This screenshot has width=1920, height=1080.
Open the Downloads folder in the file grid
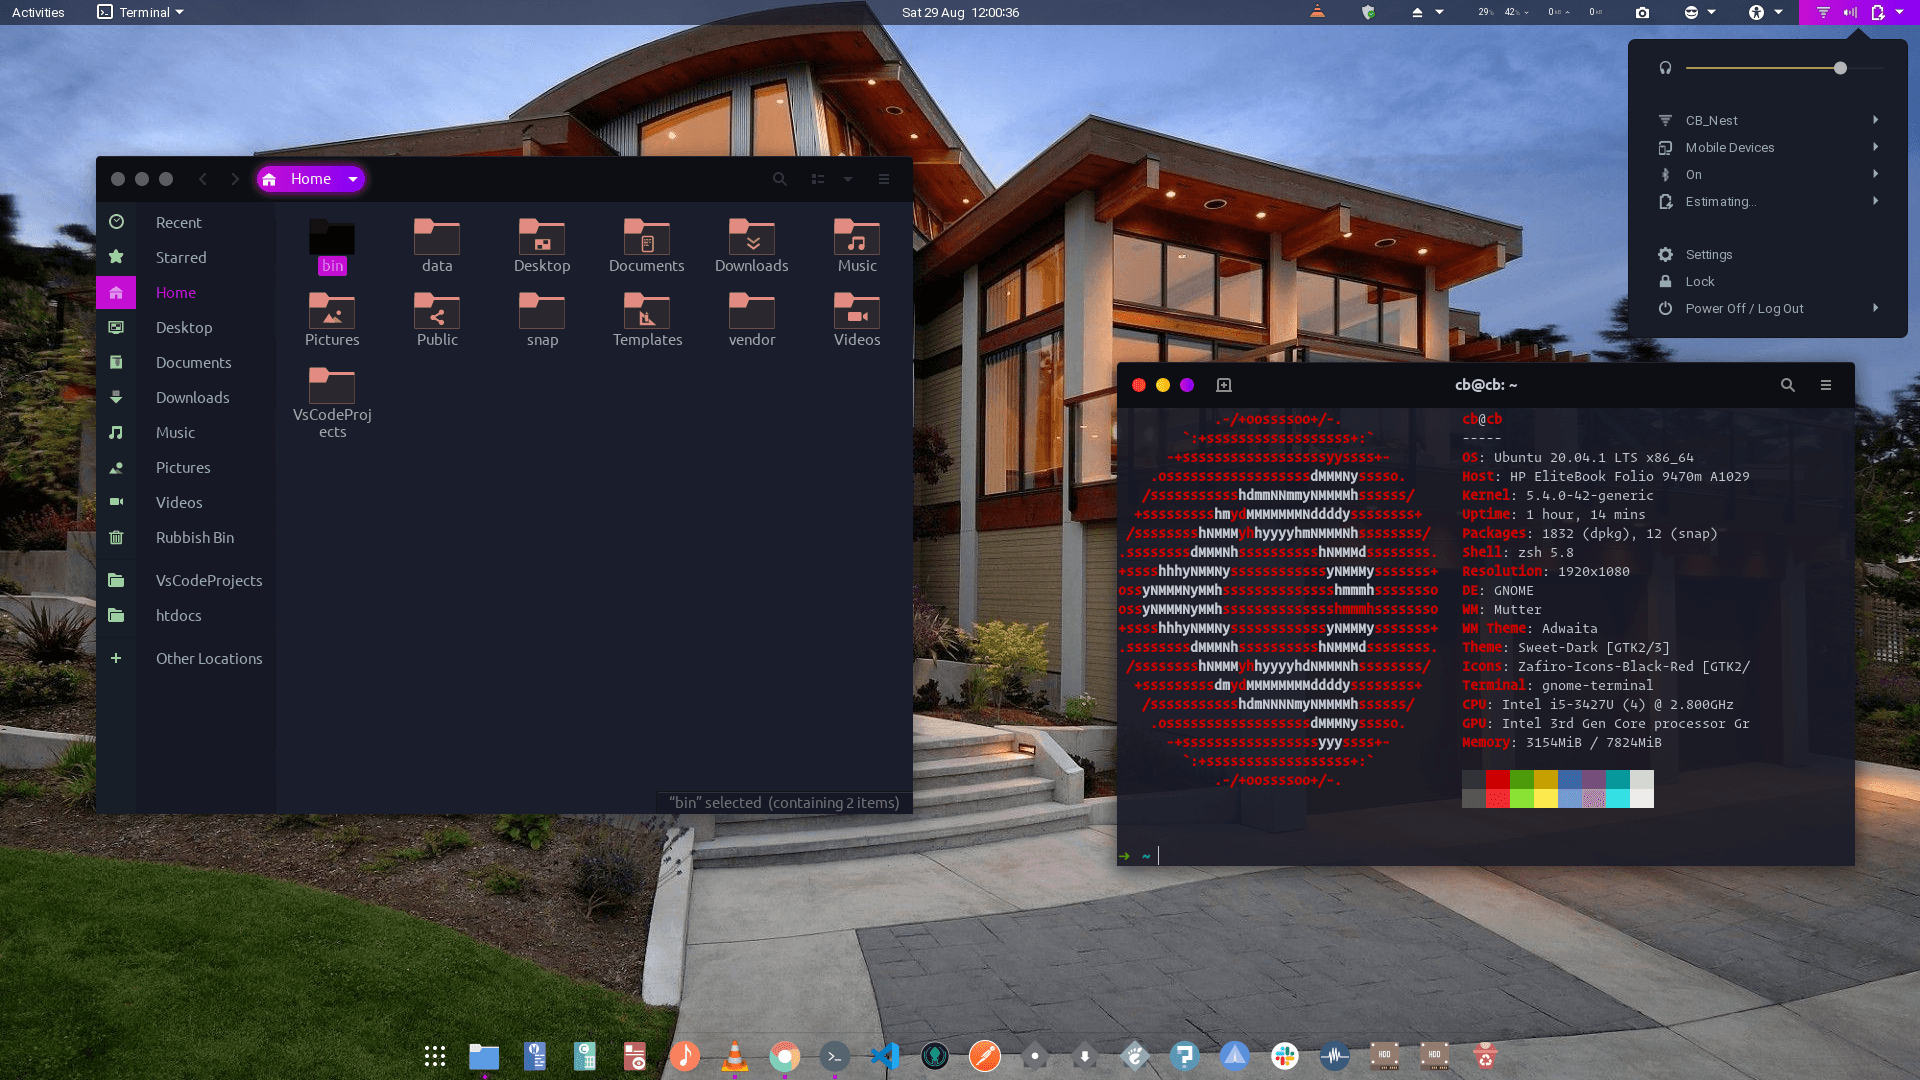[751, 245]
